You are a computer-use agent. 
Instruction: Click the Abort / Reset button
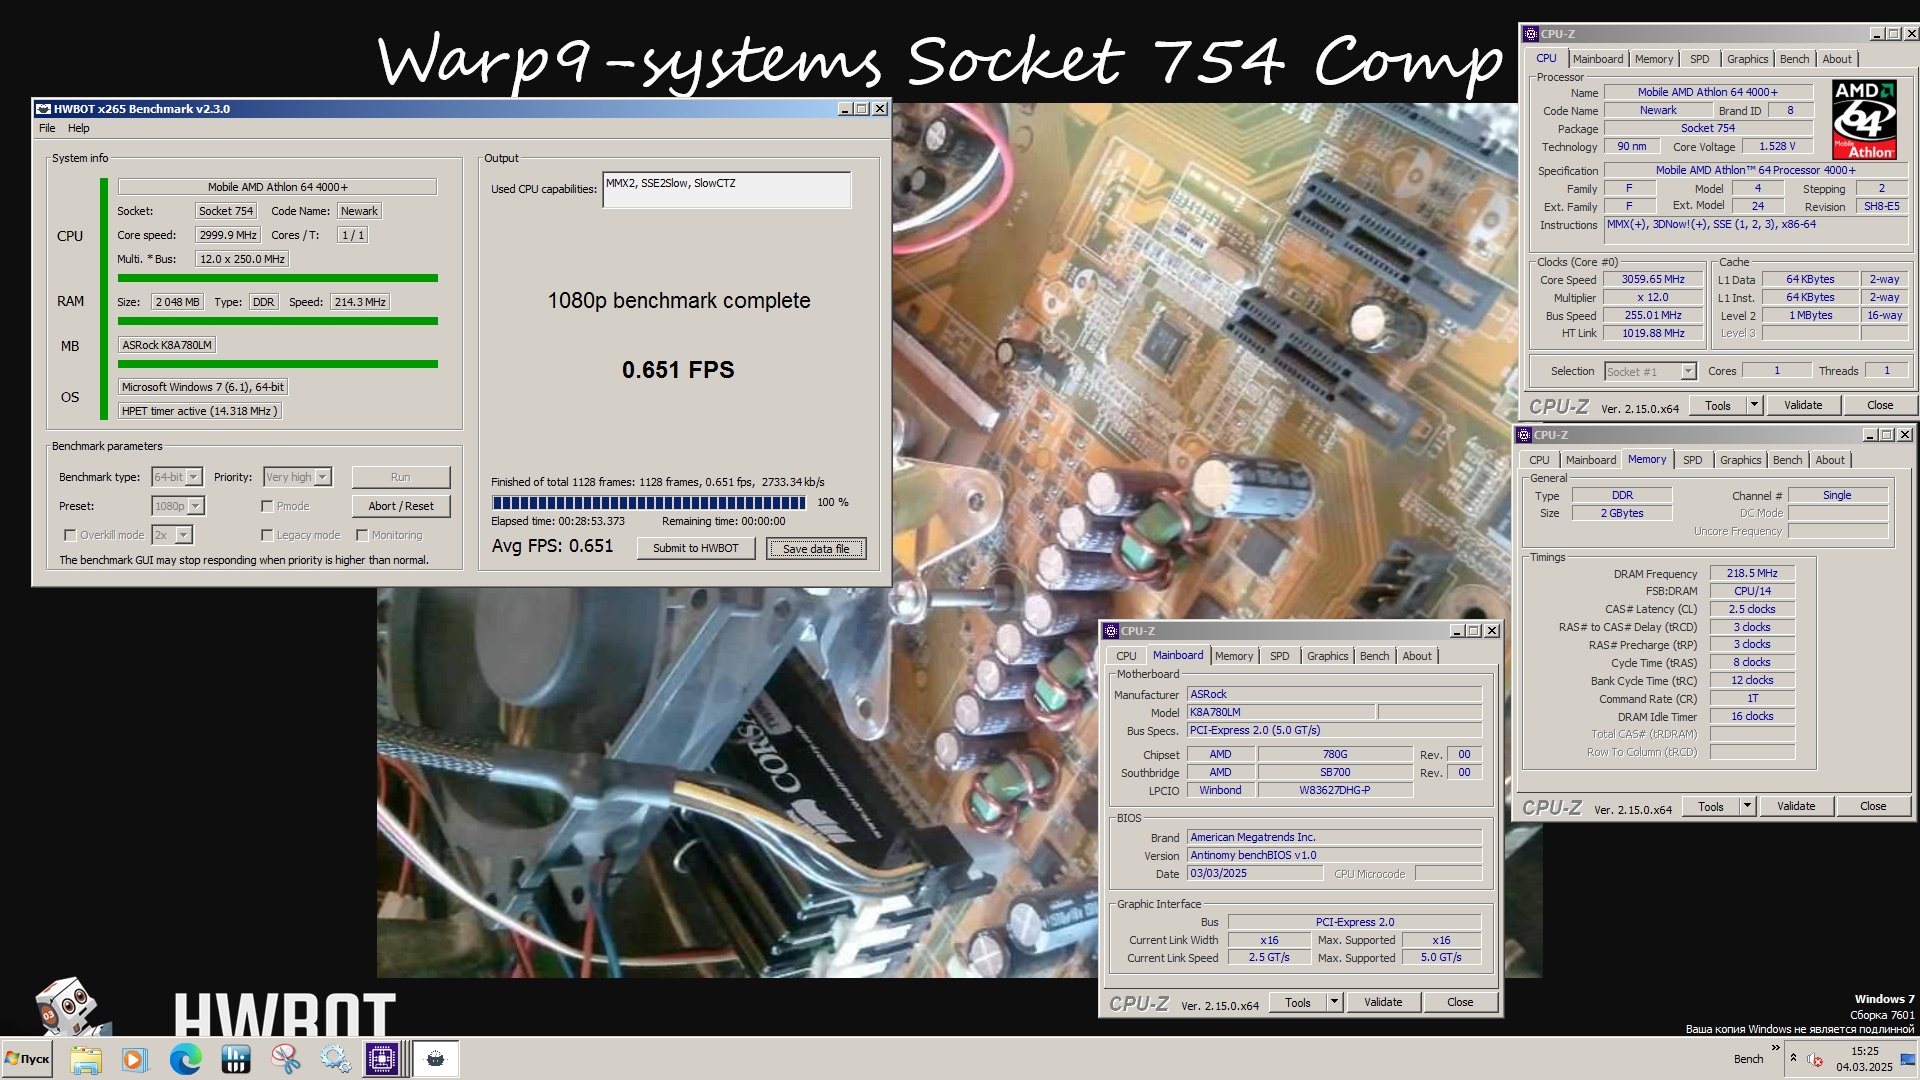pyautogui.click(x=401, y=506)
